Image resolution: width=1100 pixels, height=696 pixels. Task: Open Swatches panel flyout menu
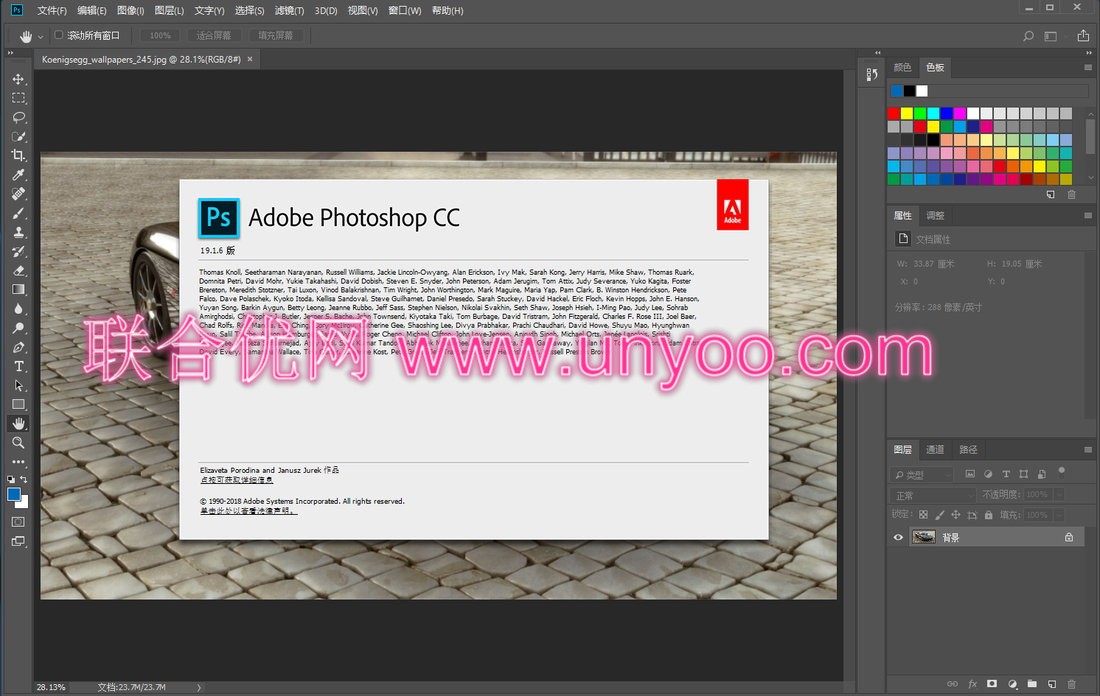click(x=1088, y=67)
